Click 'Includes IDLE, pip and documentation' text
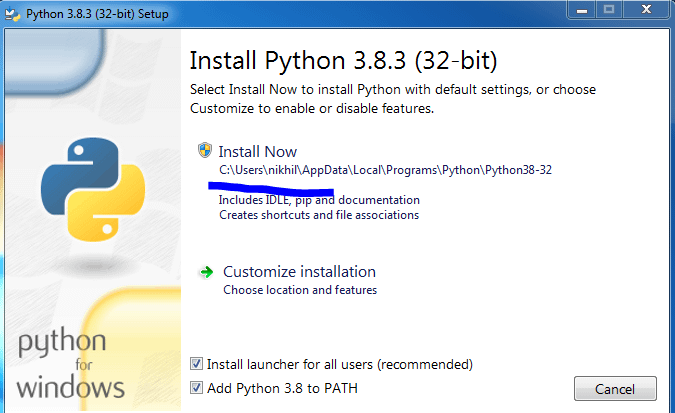 [319, 200]
